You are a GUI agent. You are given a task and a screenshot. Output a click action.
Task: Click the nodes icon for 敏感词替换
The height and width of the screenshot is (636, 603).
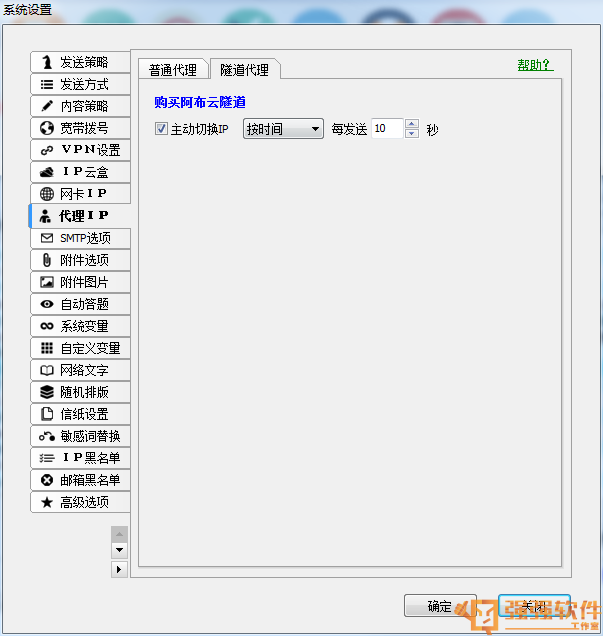click(x=47, y=436)
